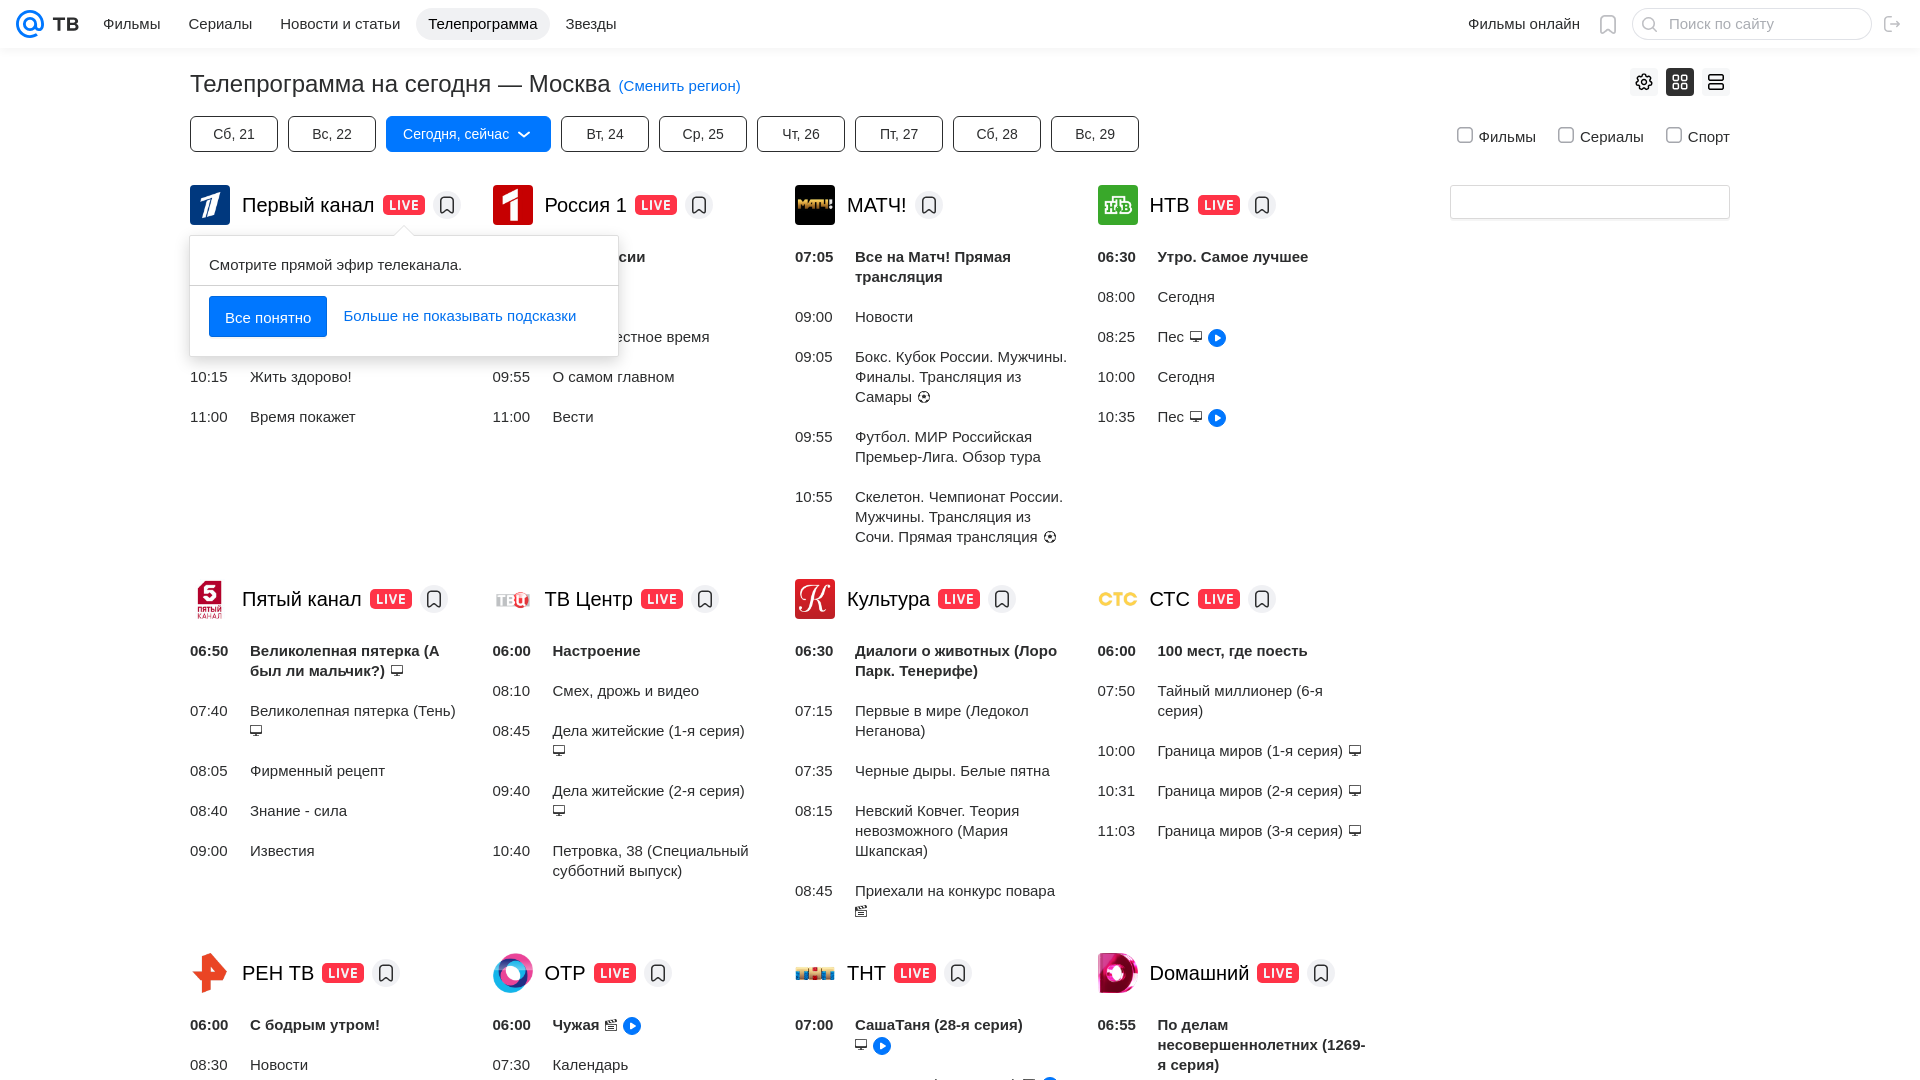Image resolution: width=1920 pixels, height=1080 pixels.
Task: Open the Сериалы menu item
Action: coord(220,24)
